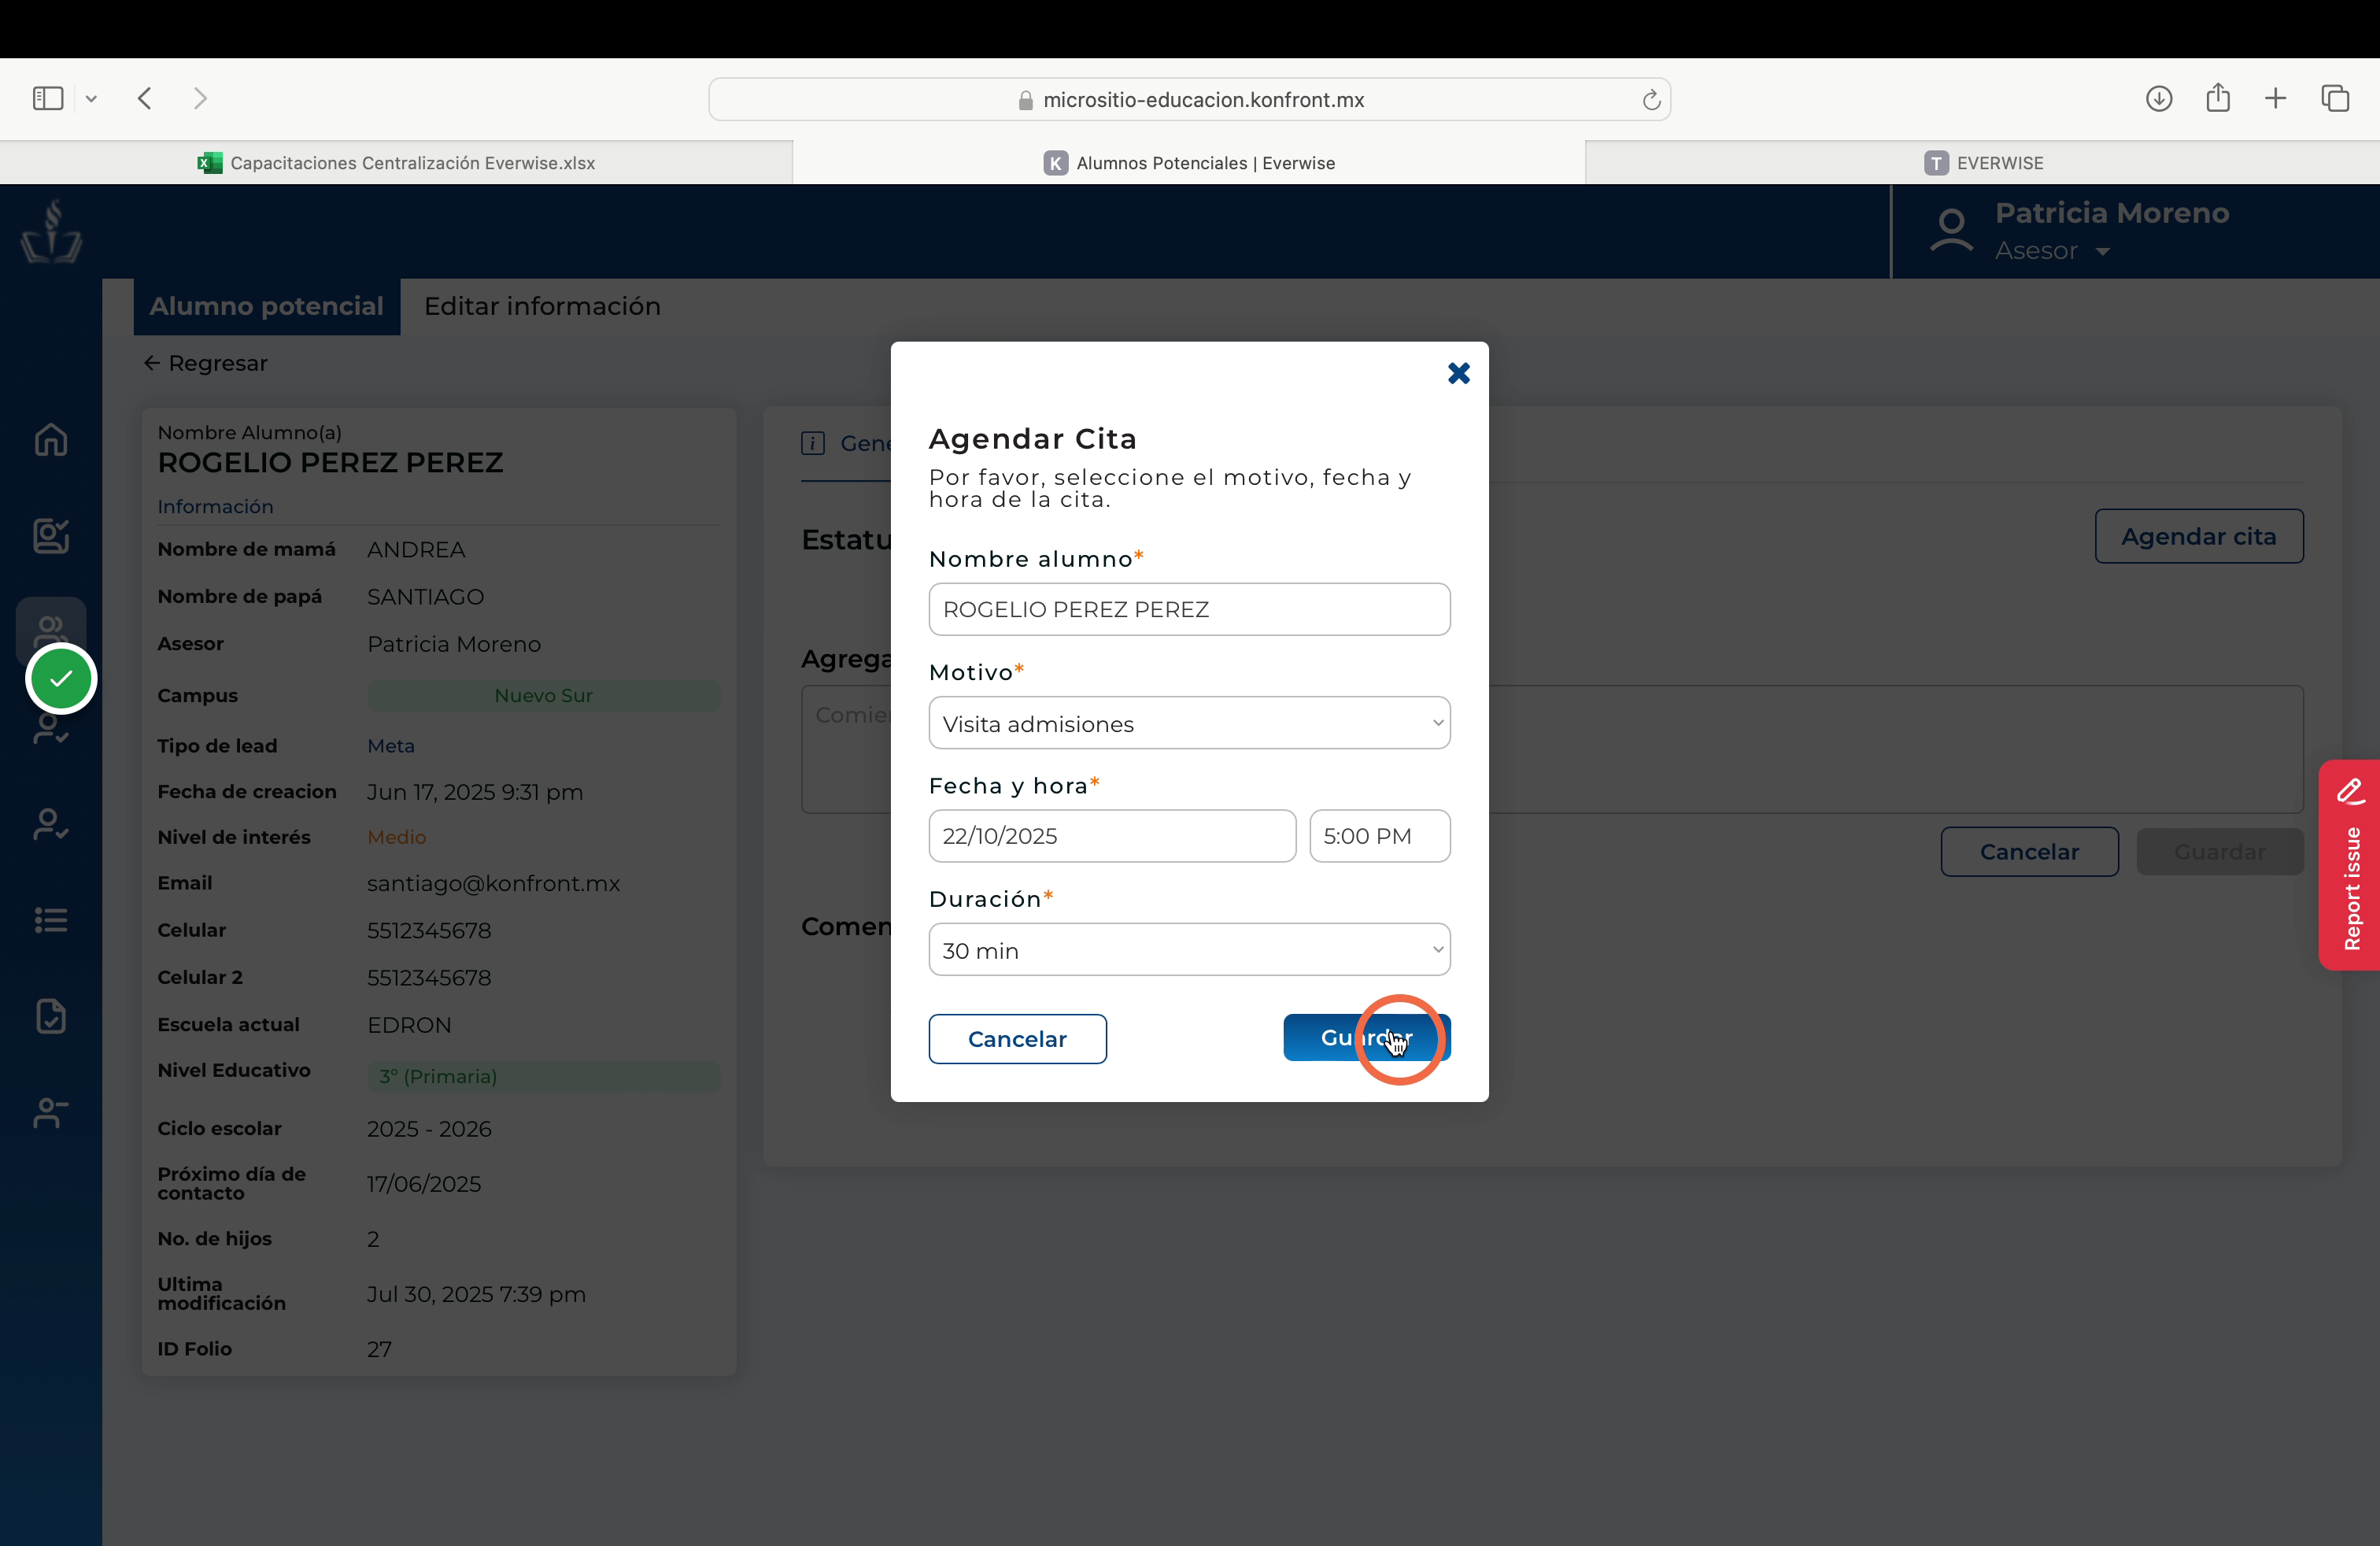Click the Safari share icon
Viewport: 2380px width, 1546px height.
(2218, 97)
